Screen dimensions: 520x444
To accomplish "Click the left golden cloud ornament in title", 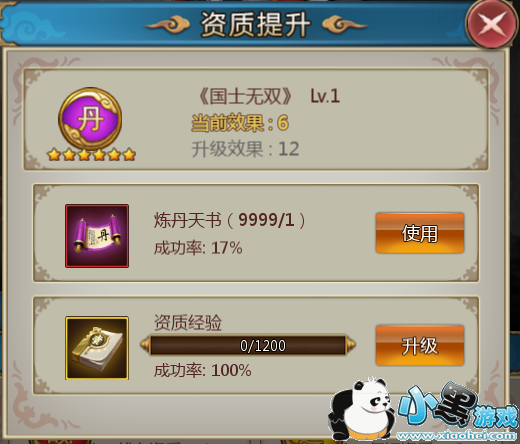I will (167, 25).
